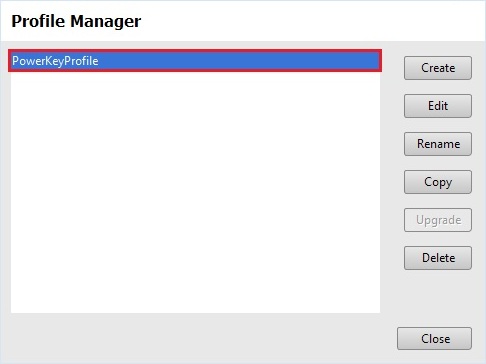486x364 pixels.
Task: Click the greyed-out Upgrade button
Action: [438, 220]
